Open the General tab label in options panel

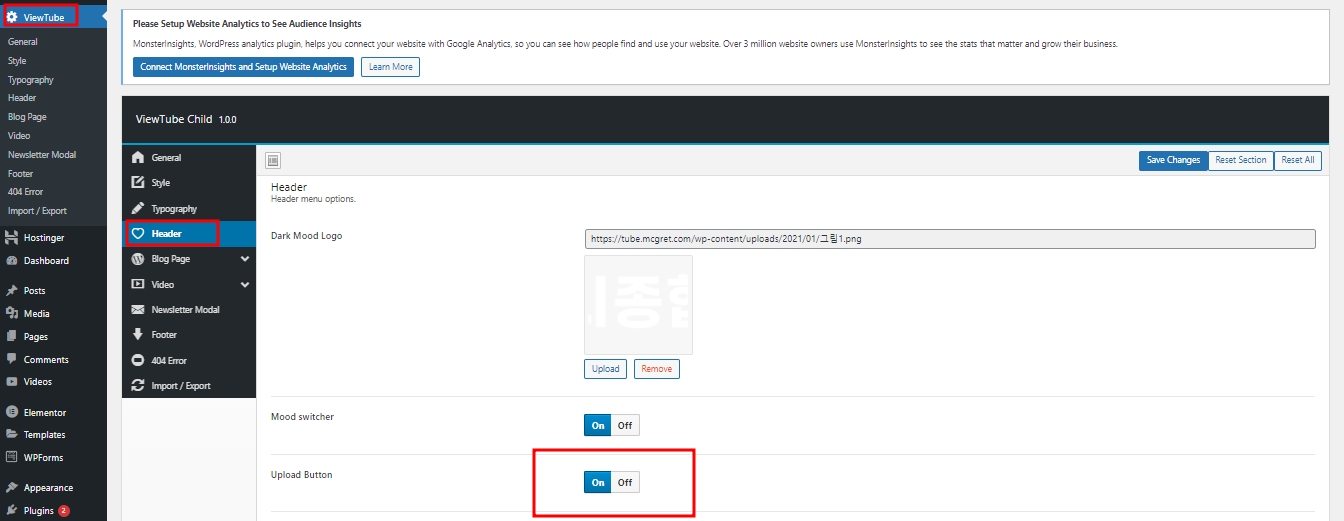click(x=167, y=158)
